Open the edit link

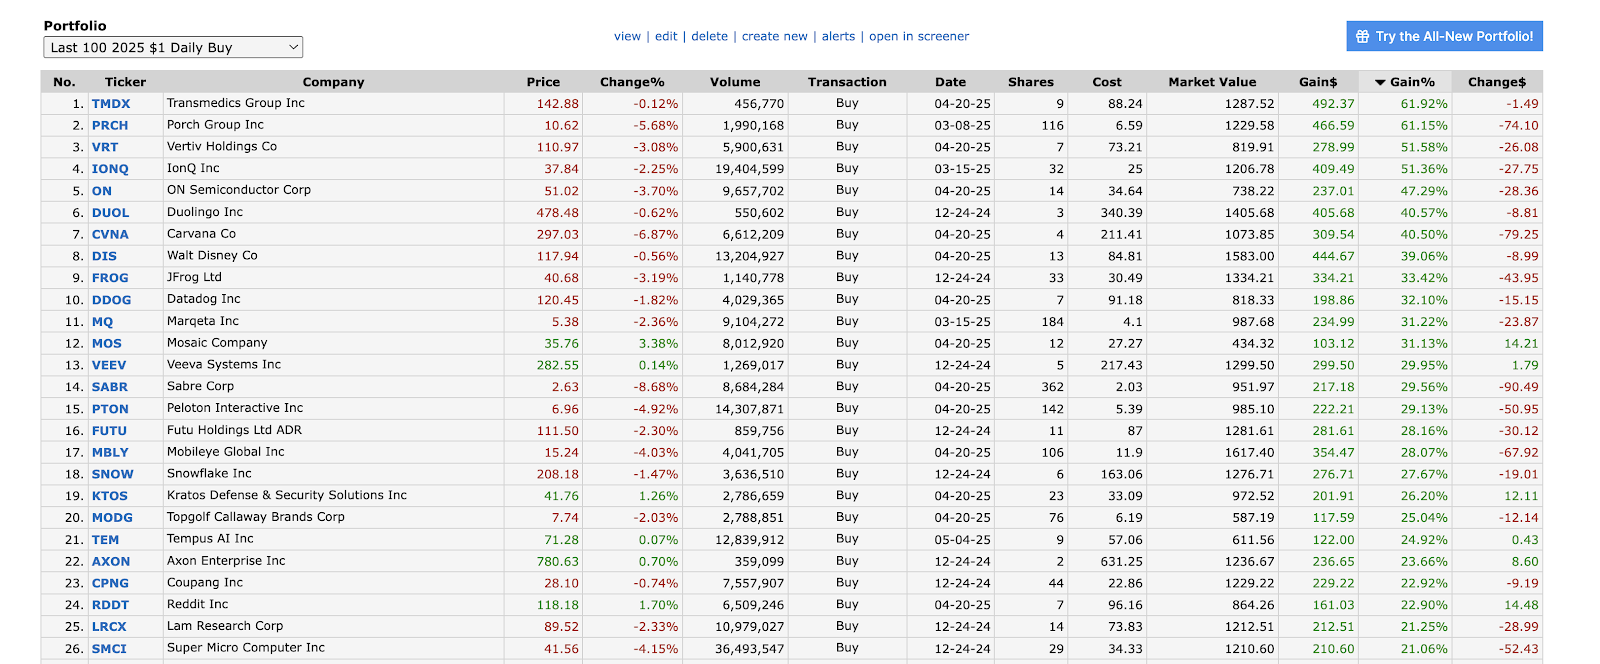tap(666, 36)
